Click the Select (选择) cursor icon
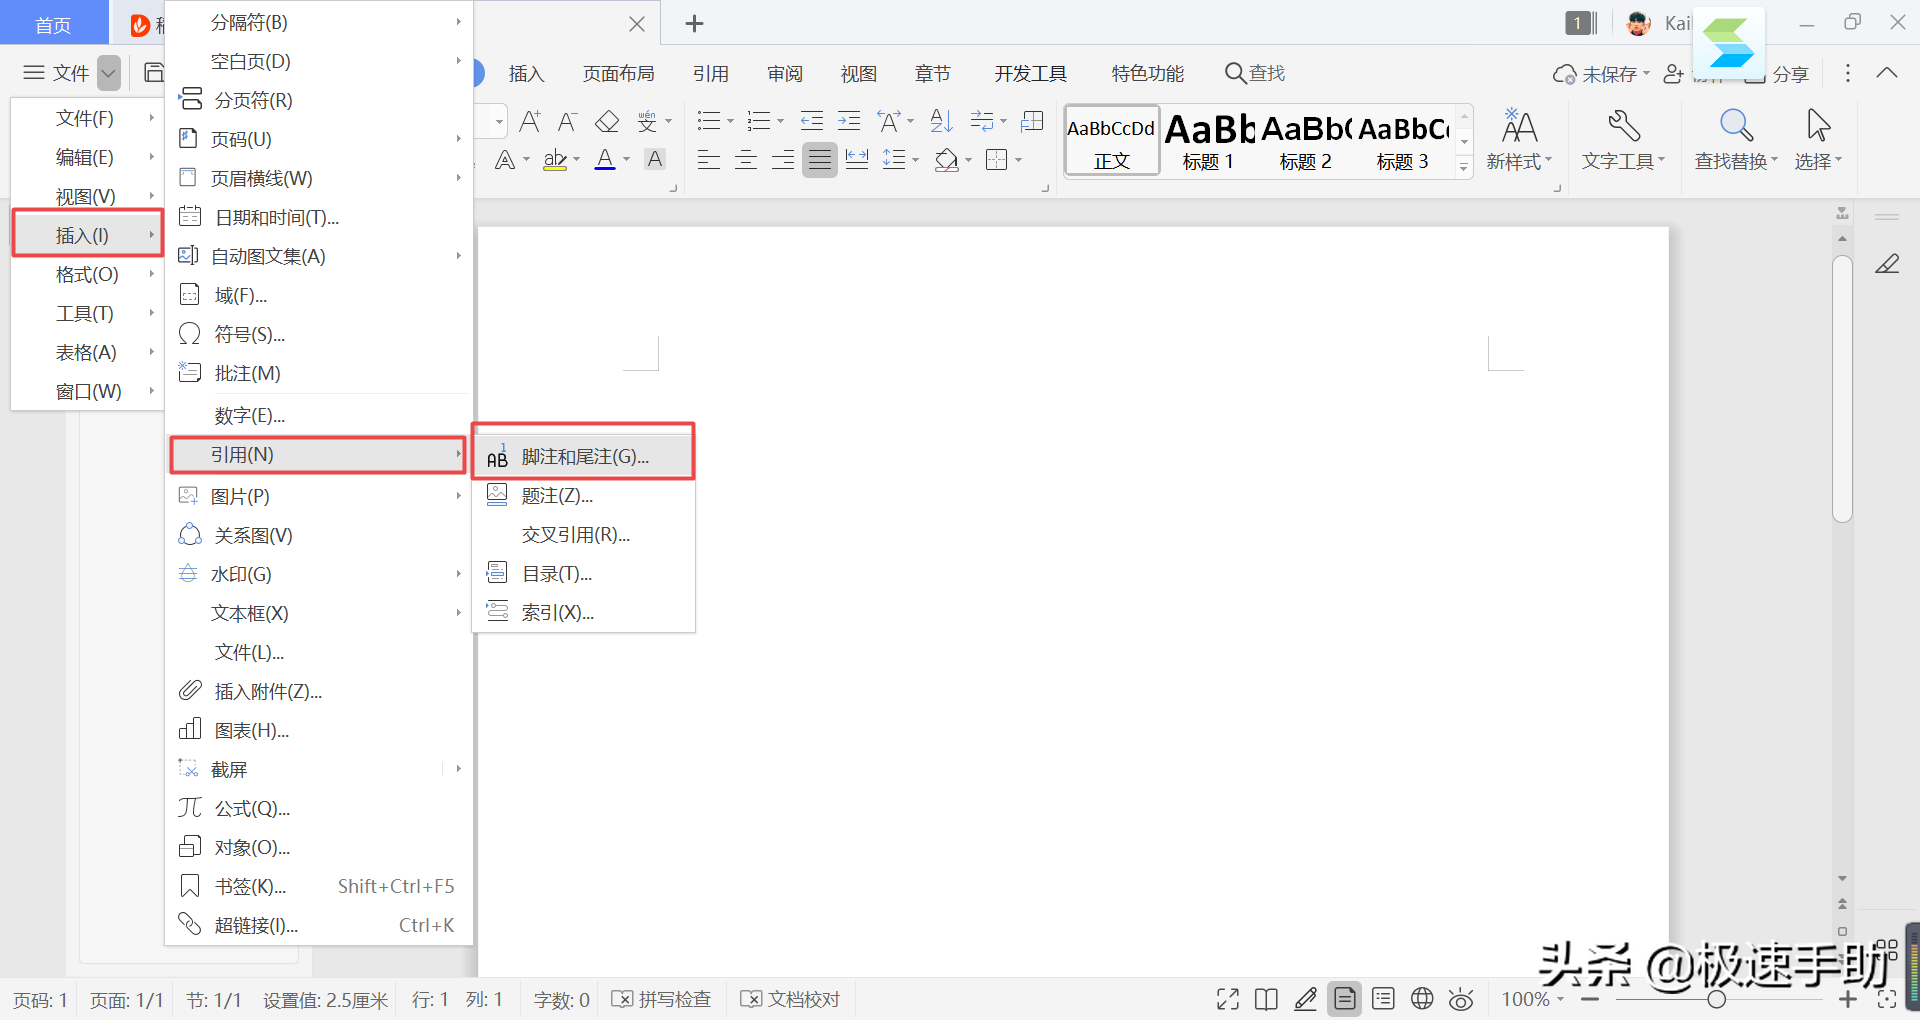The width and height of the screenshot is (1920, 1020). pyautogui.click(x=1818, y=140)
